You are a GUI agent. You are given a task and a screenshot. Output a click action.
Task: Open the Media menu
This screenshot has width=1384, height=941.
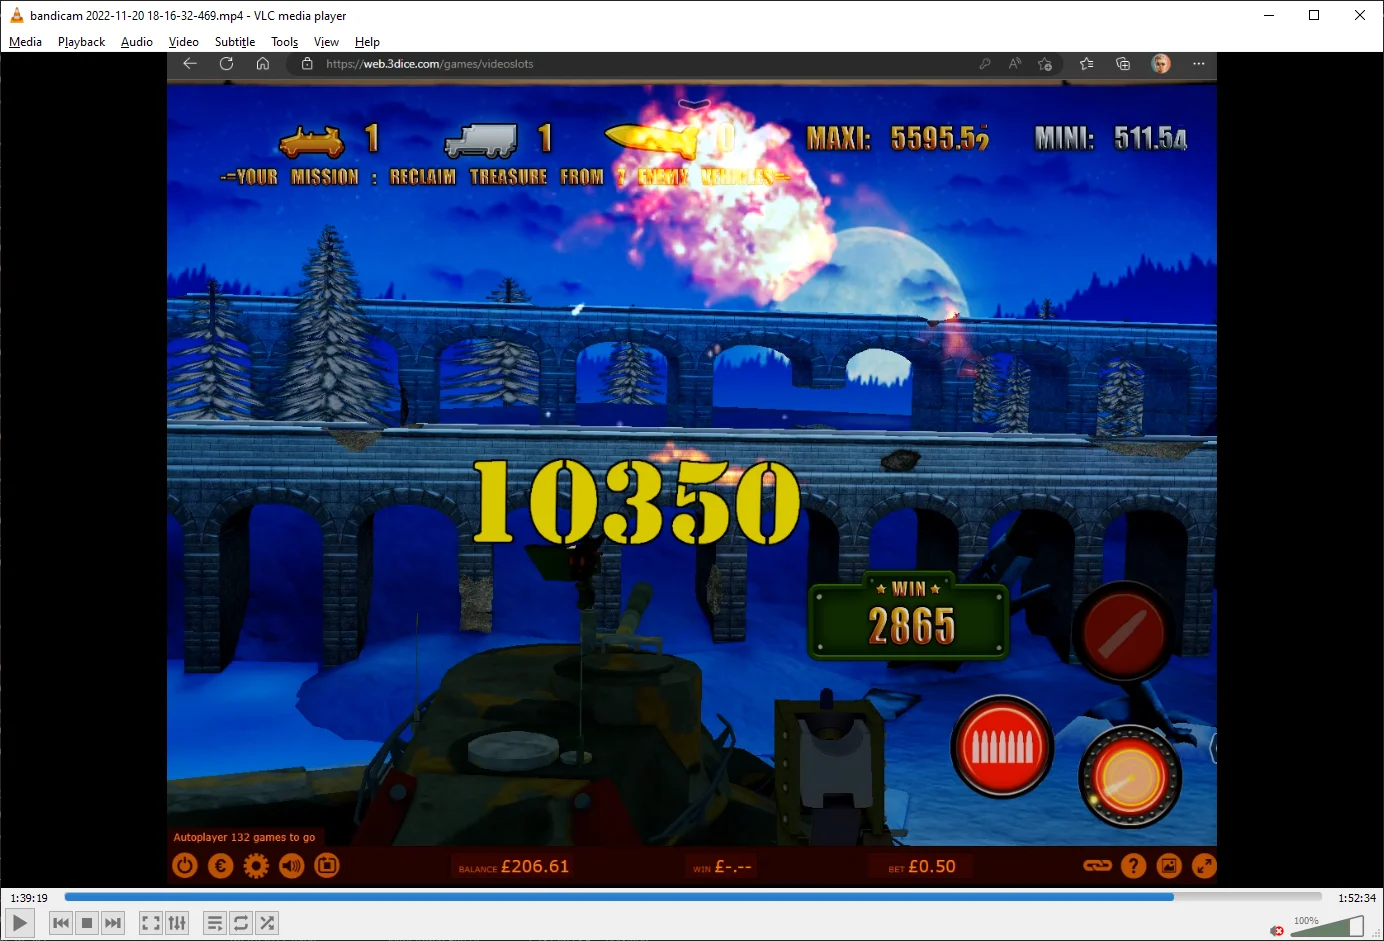[x=25, y=42]
